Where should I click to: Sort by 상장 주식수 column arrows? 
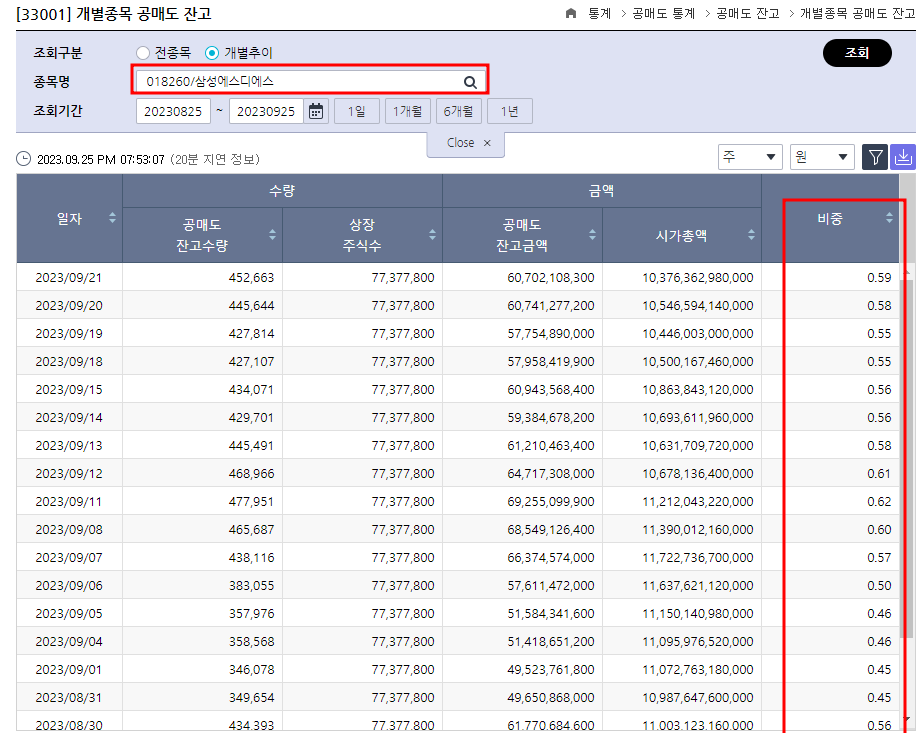coord(432,235)
